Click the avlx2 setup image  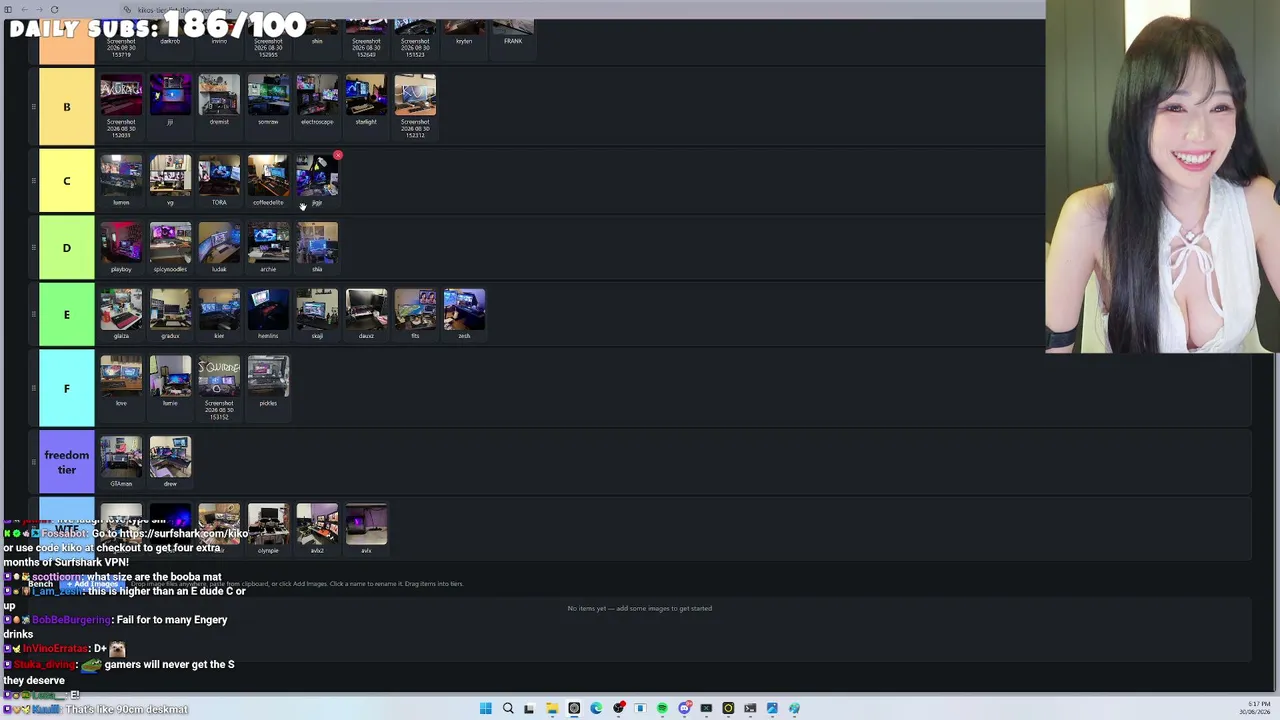coord(317,524)
